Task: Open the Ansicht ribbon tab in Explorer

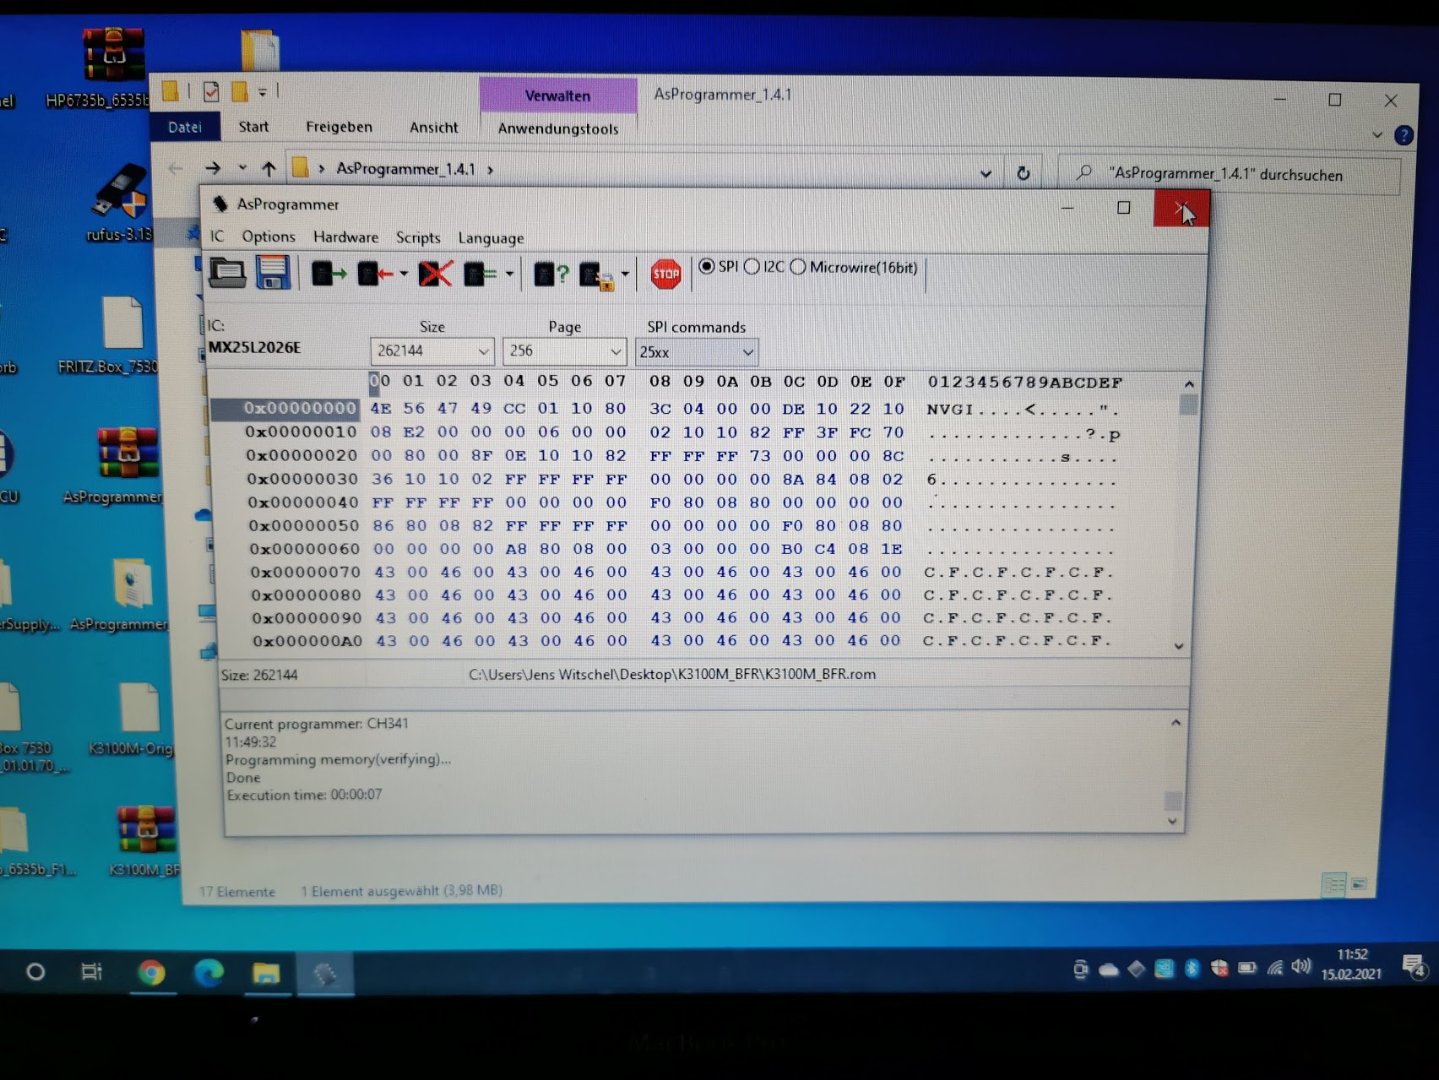Action: tap(434, 127)
